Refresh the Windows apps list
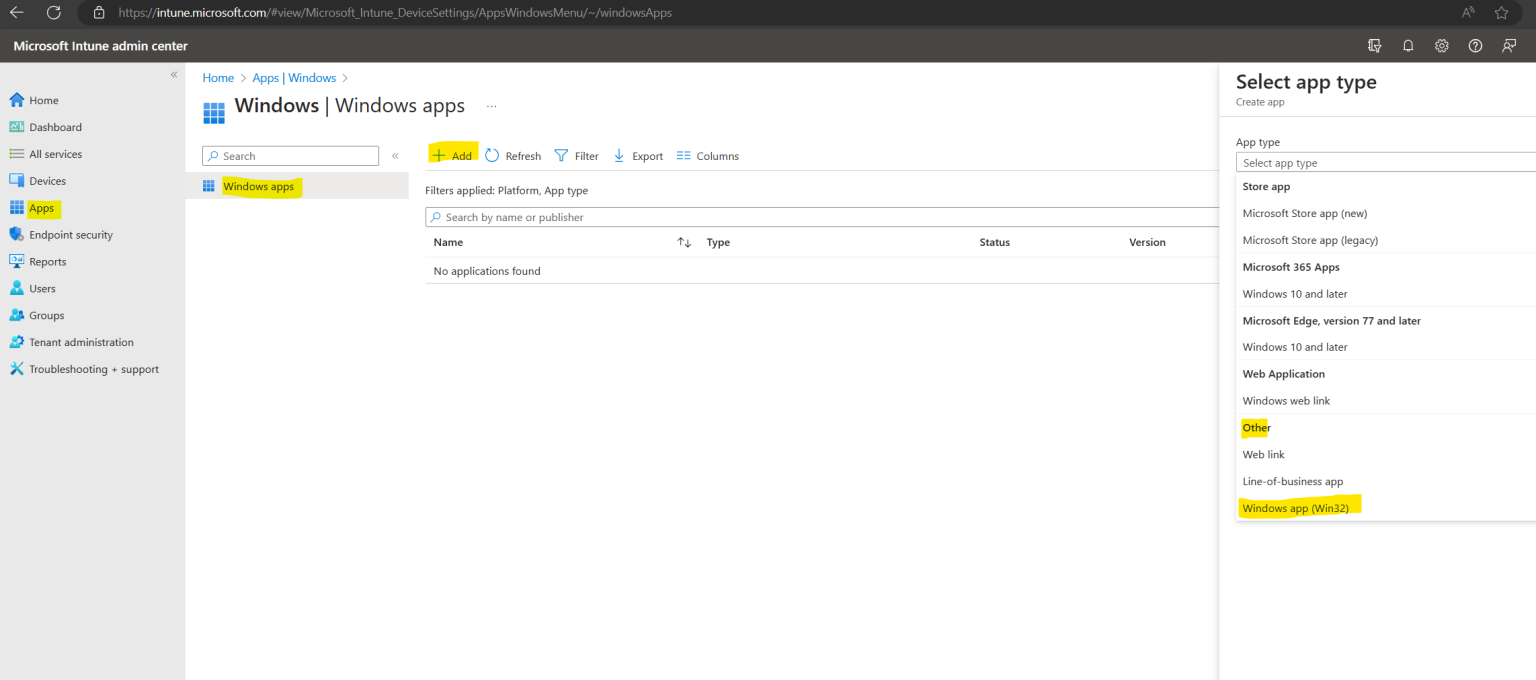 point(513,155)
